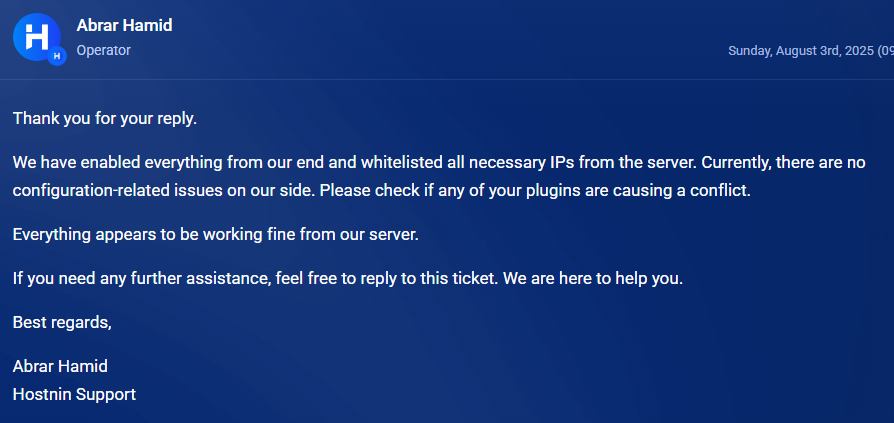Click the large Hostnin H avatar
Image resolution: width=894 pixels, height=423 pixels.
pos(36,37)
